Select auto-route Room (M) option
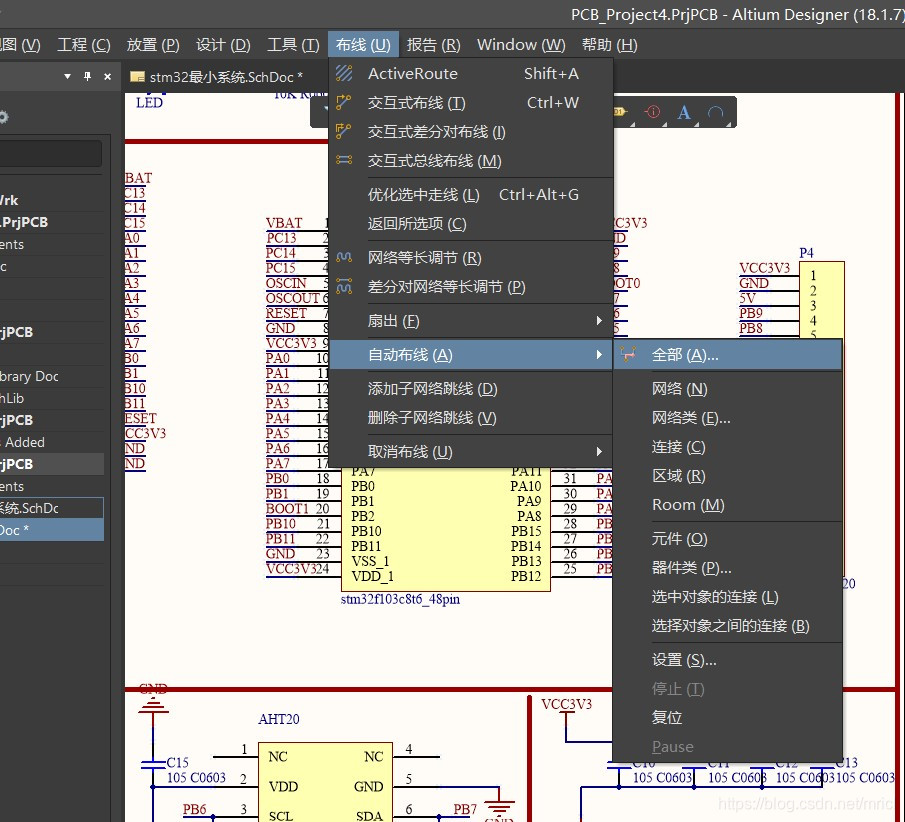Screen dimensions: 905x822 click(727, 505)
